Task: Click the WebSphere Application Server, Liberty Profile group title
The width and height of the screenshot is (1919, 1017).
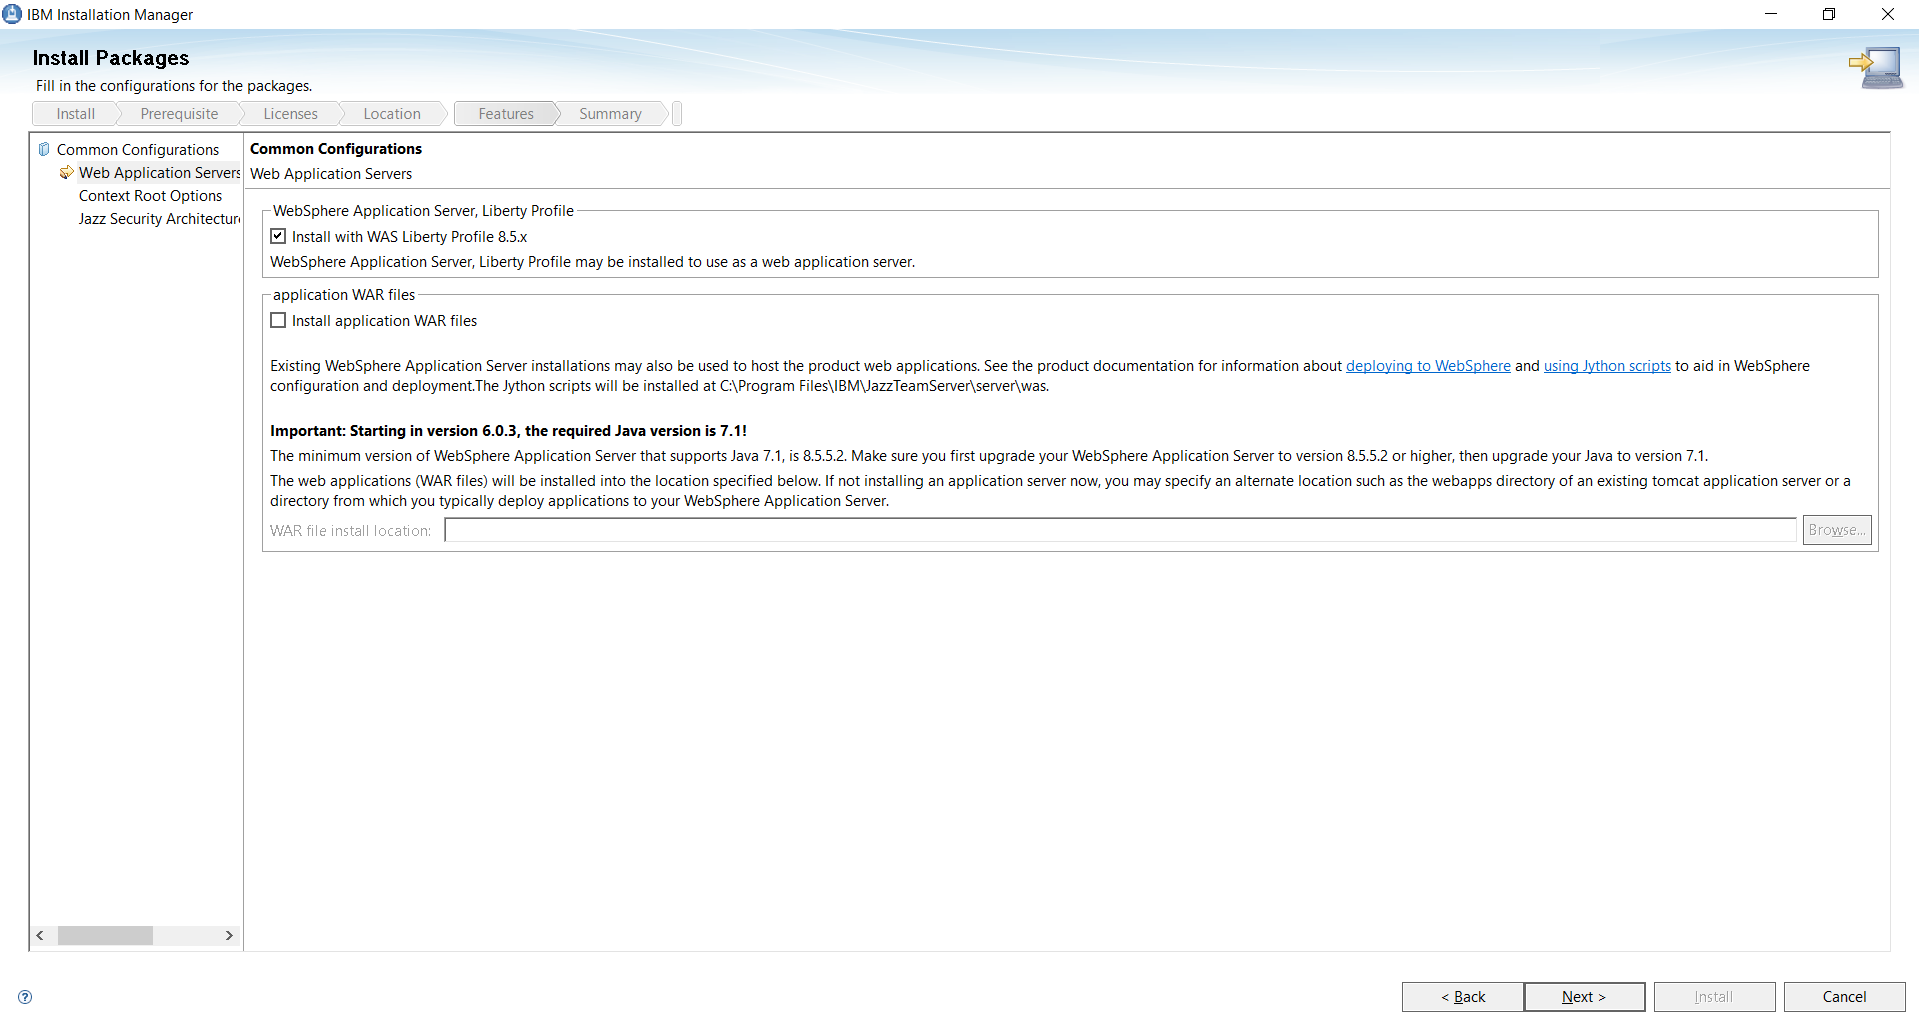Action: pos(424,211)
